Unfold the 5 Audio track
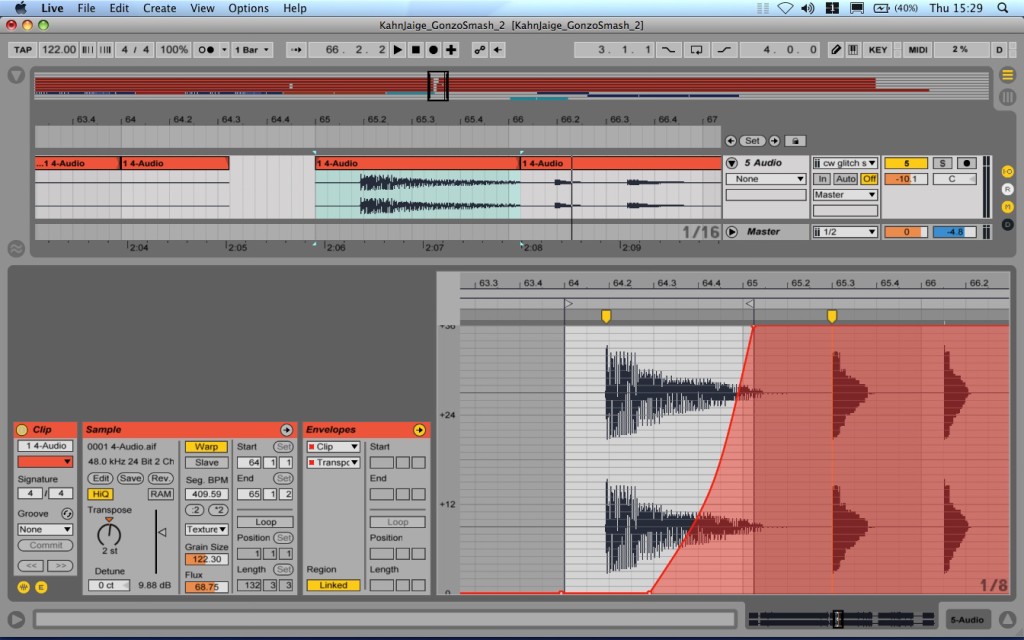Viewport: 1024px width, 640px height. [732, 163]
